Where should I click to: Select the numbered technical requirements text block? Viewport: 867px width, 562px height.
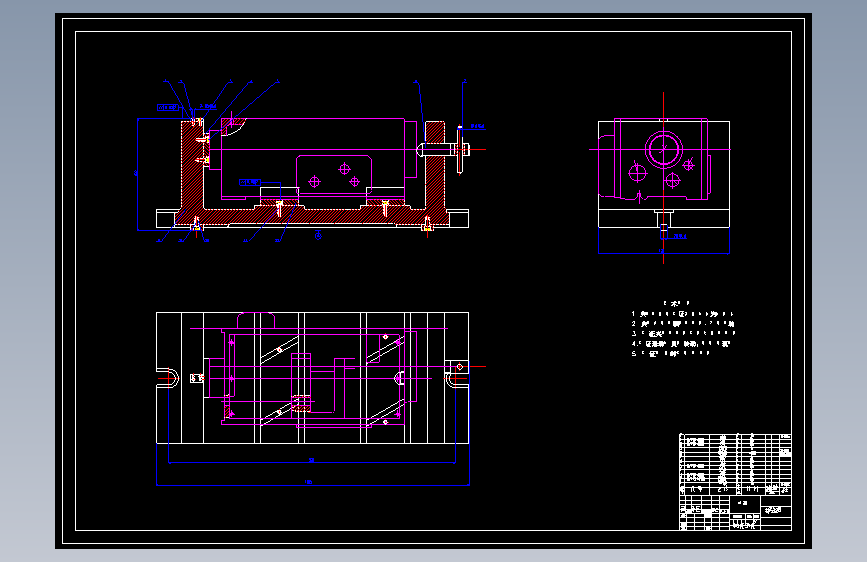click(x=683, y=329)
